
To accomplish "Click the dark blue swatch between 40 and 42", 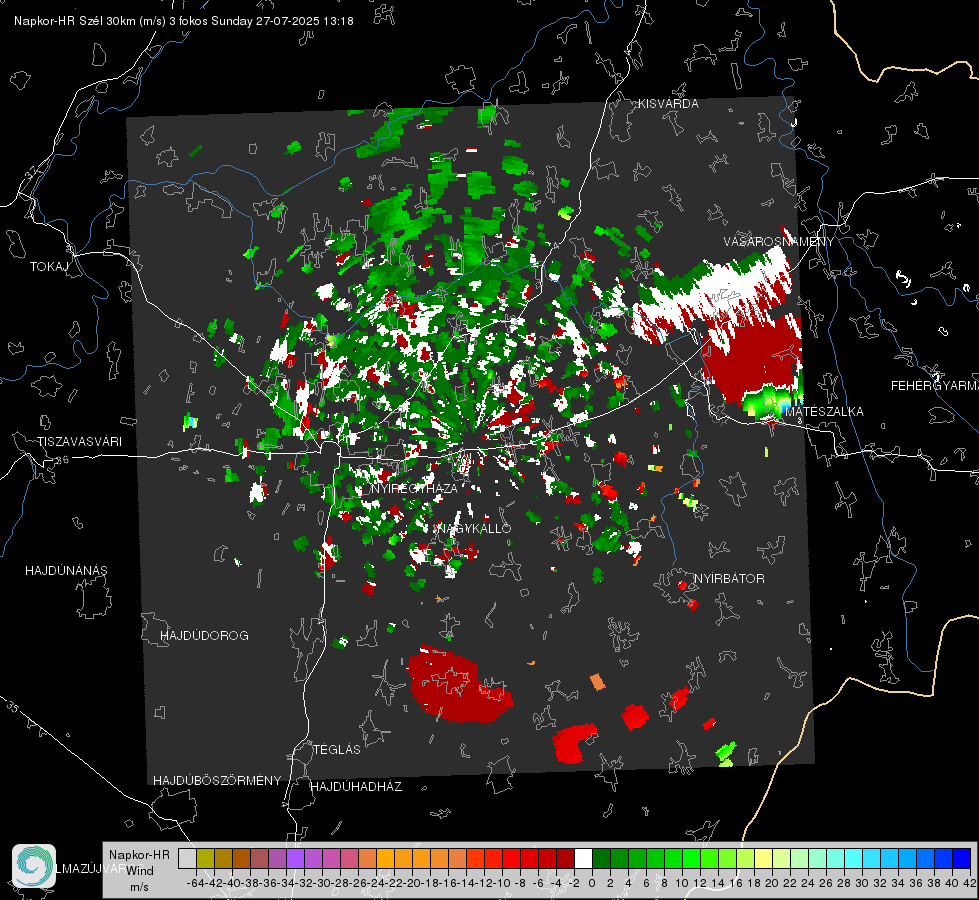I will 961,858.
